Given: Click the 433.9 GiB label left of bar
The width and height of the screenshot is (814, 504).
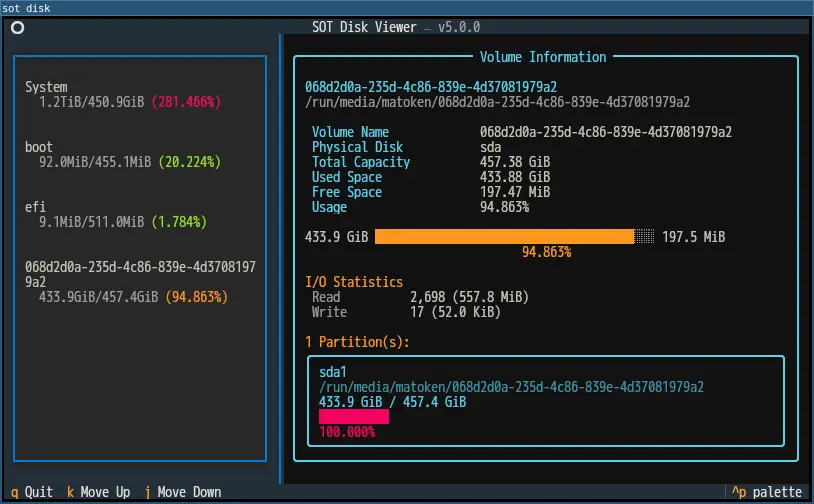Looking at the screenshot, I should 336,237.
